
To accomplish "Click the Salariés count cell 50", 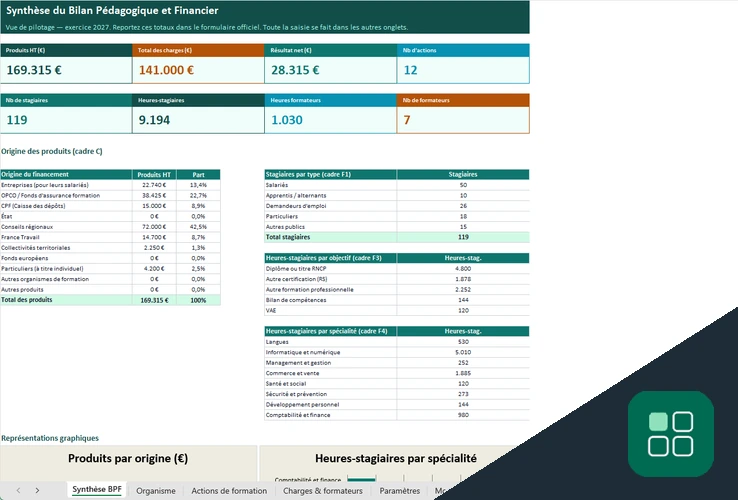I will [x=463, y=185].
